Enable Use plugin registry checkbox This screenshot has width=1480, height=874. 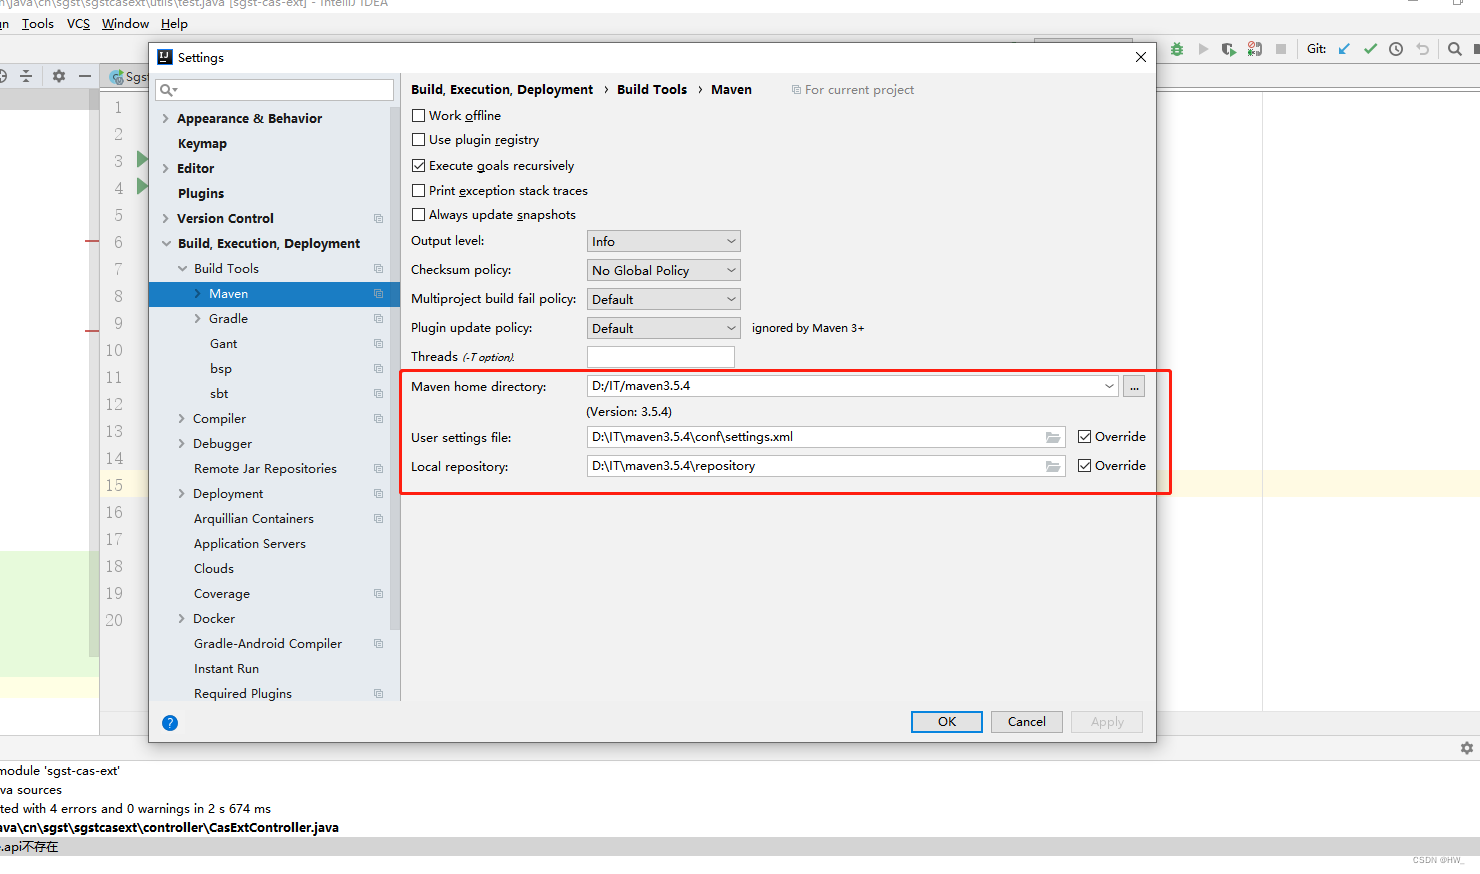click(419, 140)
